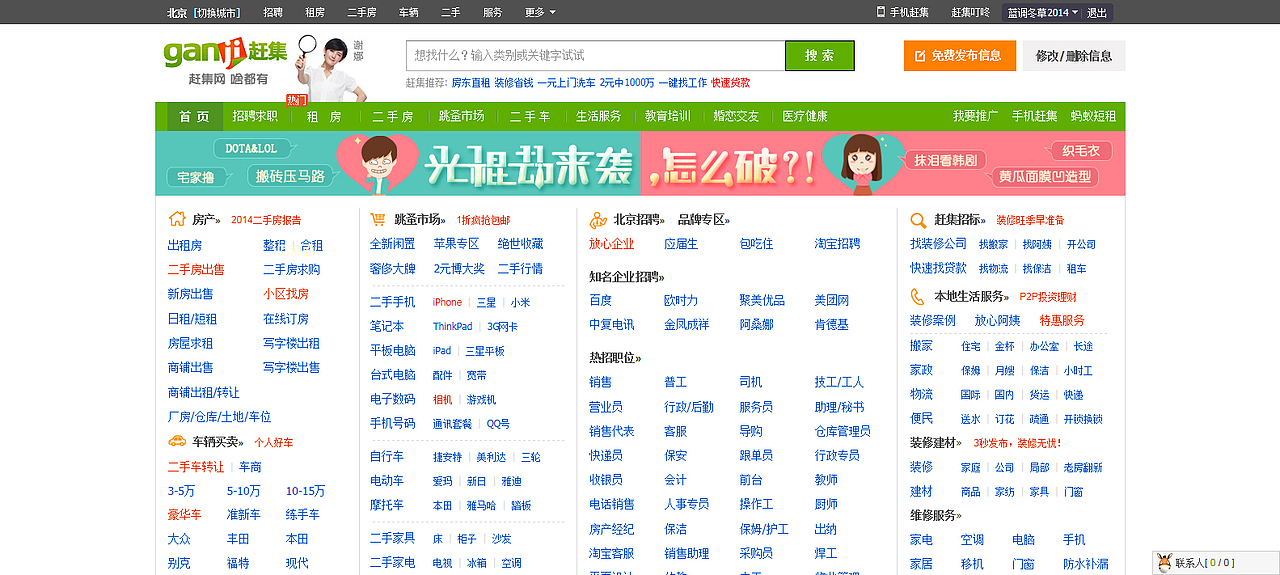This screenshot has height=575, width=1280.
Task: Click the P2P投资理财 red link
Action: [x=1048, y=297]
